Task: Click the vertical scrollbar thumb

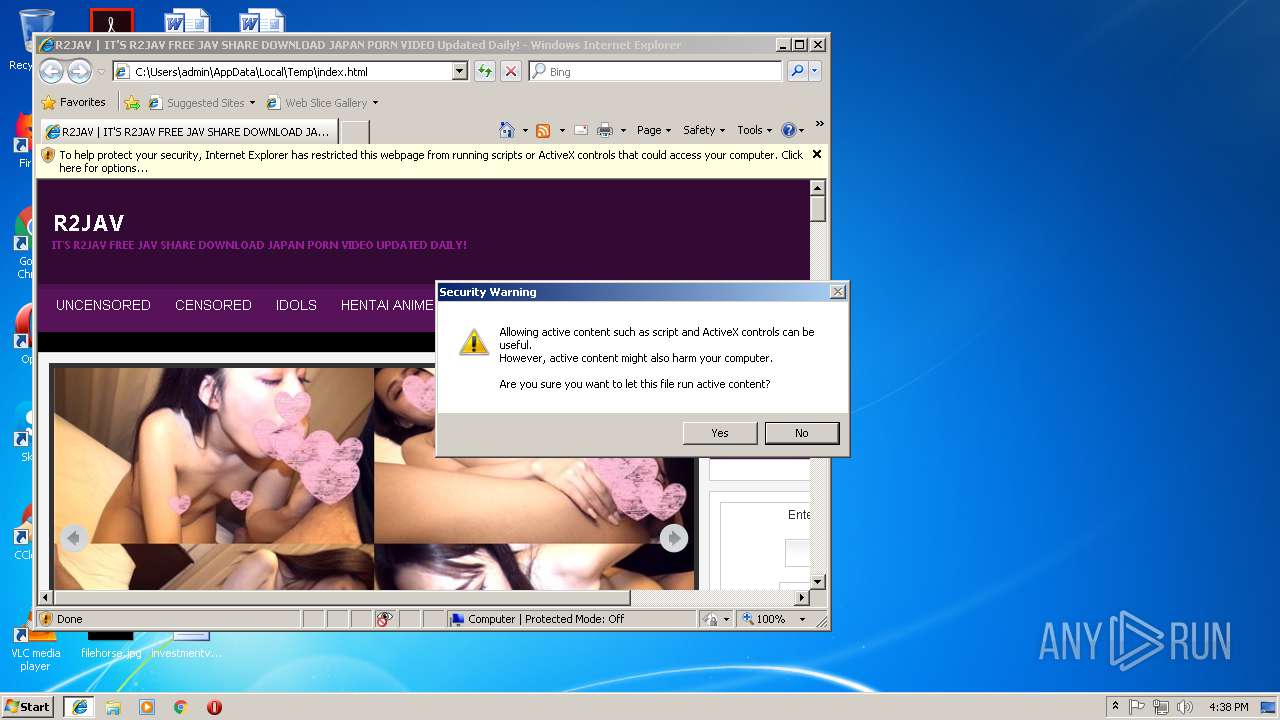Action: pos(817,209)
